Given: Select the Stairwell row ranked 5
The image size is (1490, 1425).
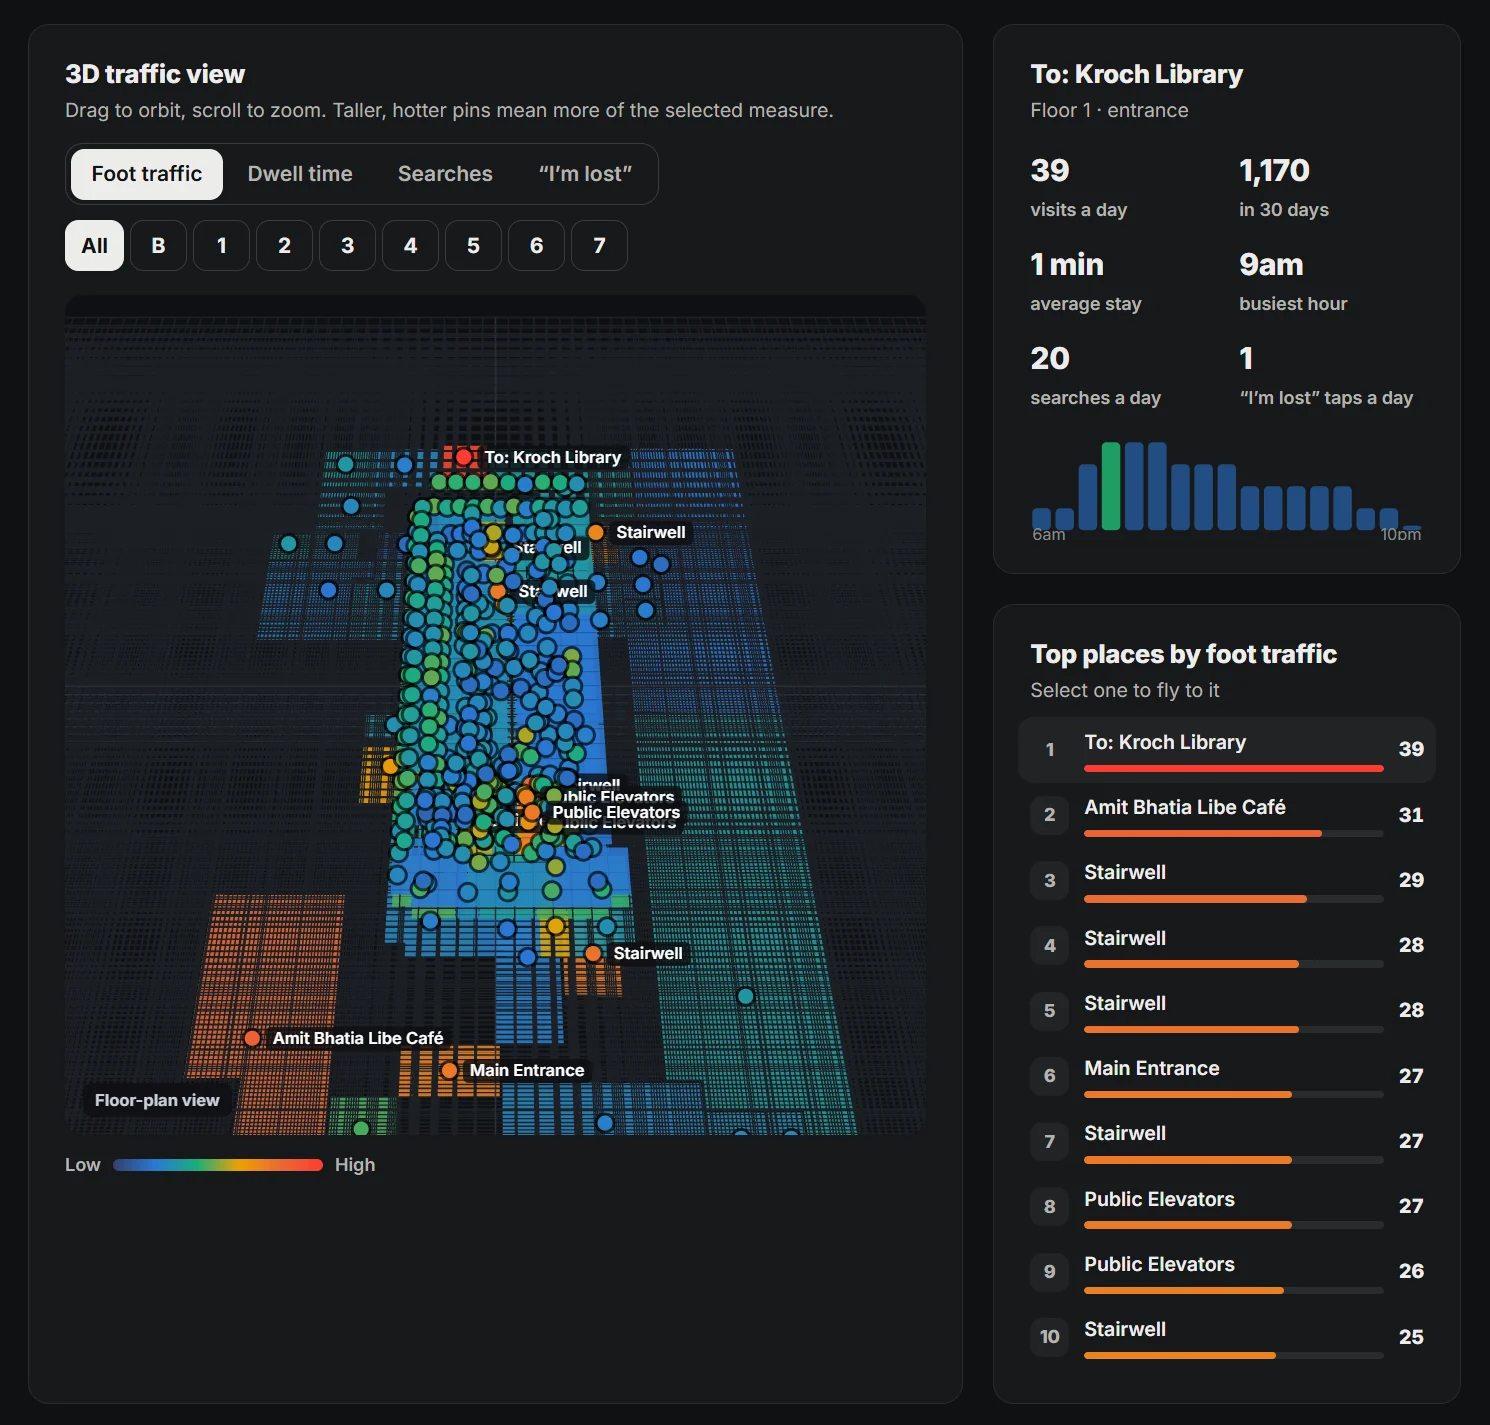Looking at the screenshot, I should click(1227, 1010).
